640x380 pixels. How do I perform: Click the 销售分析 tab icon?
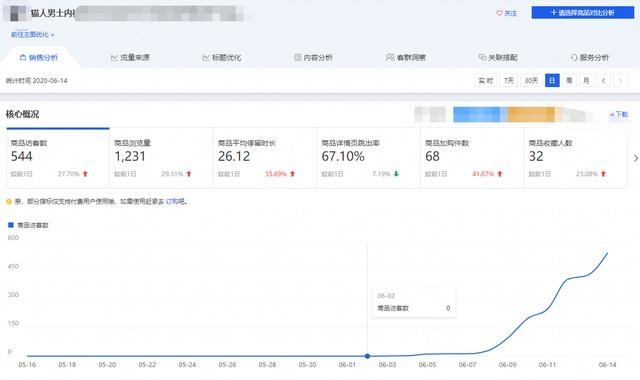coord(23,58)
